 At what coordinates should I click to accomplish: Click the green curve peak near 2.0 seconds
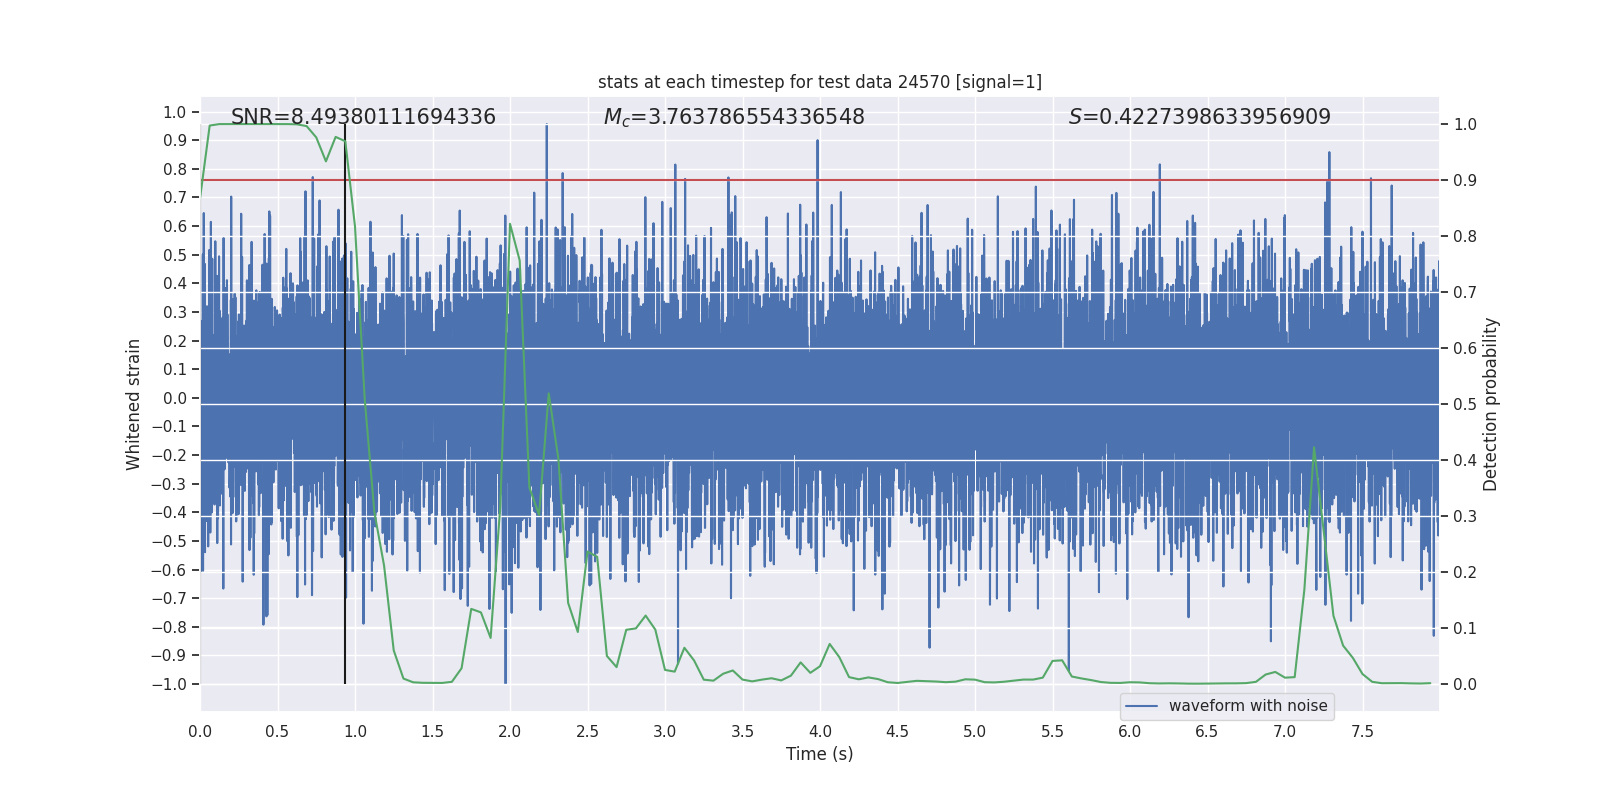click(510, 224)
